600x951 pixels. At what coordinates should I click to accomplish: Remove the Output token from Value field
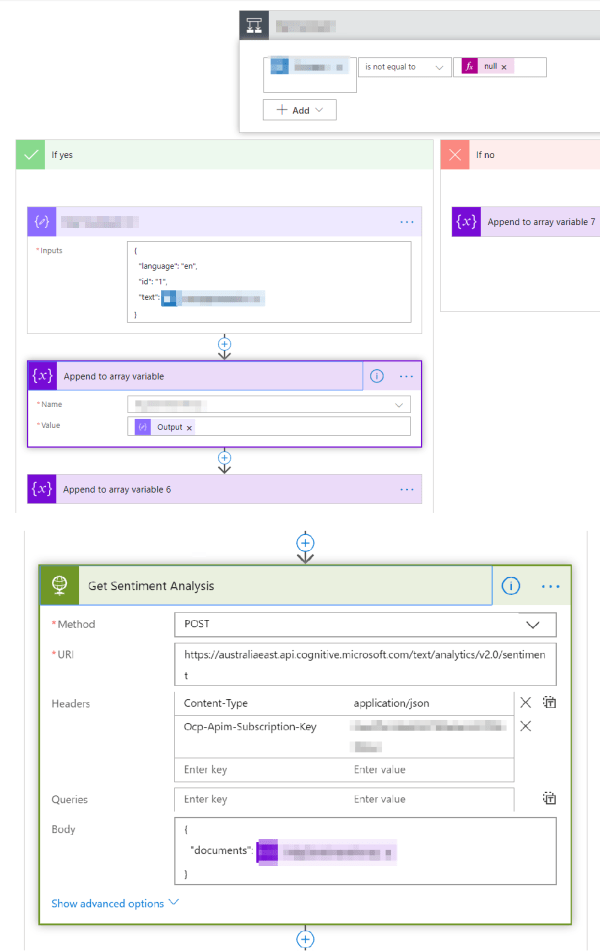190,427
